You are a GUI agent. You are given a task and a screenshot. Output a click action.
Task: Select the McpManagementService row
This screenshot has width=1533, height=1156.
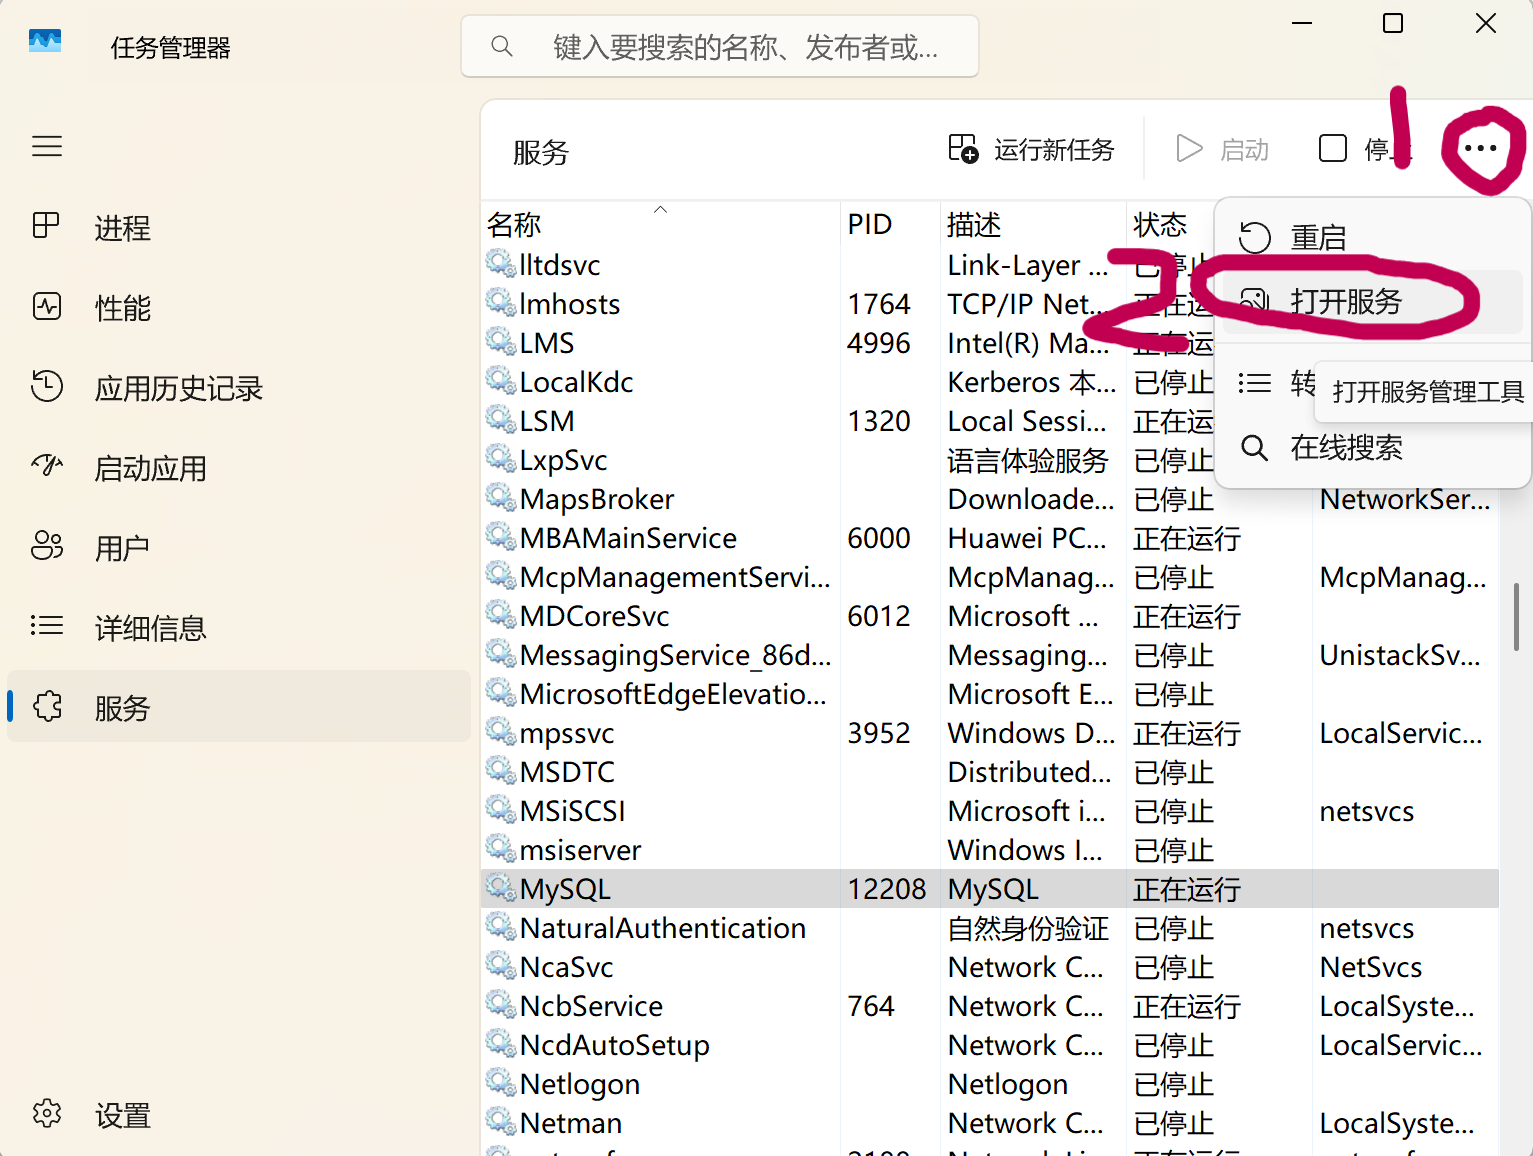click(x=990, y=577)
